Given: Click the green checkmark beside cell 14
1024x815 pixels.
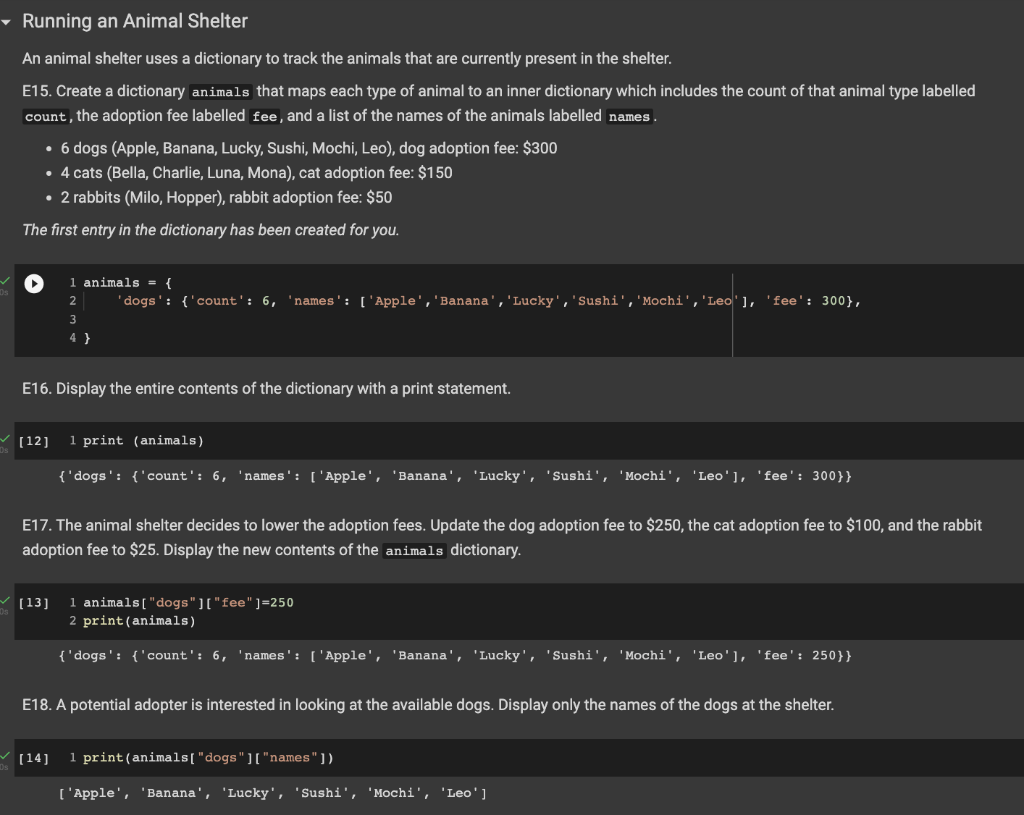Looking at the screenshot, I should tap(5, 756).
